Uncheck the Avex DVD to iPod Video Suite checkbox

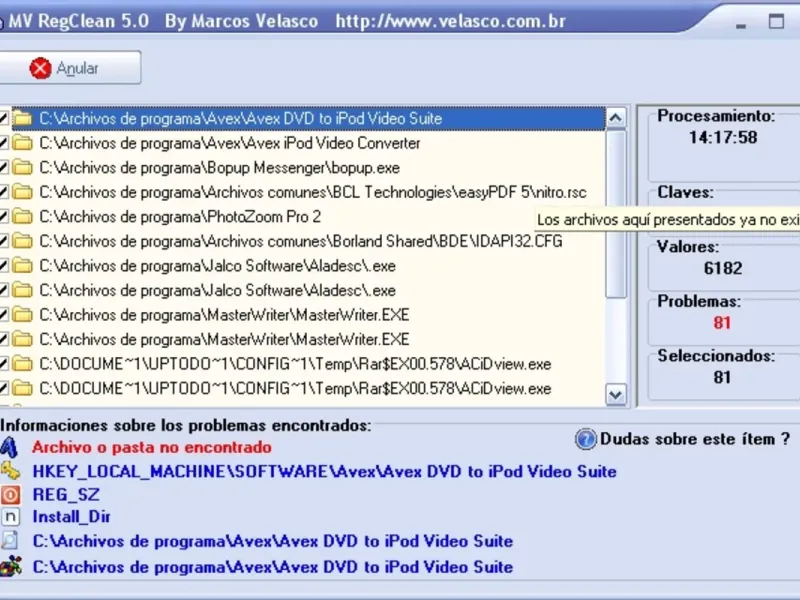4,118
